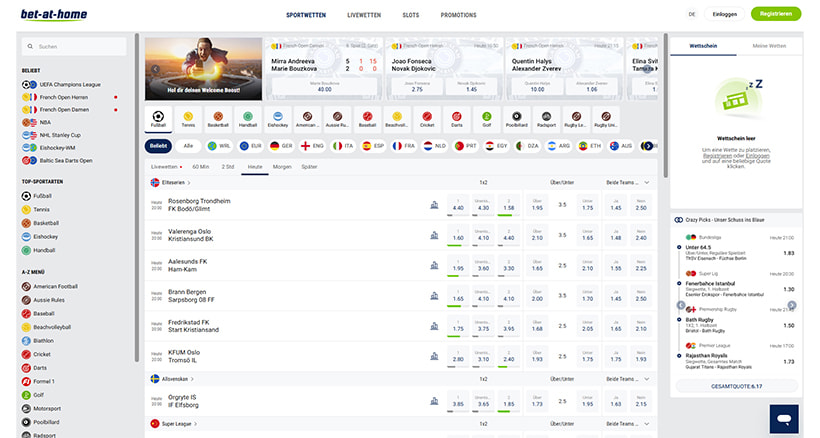Image resolution: width=820 pixels, height=438 pixels.
Task: Open the Livewetten menu
Action: (364, 15)
